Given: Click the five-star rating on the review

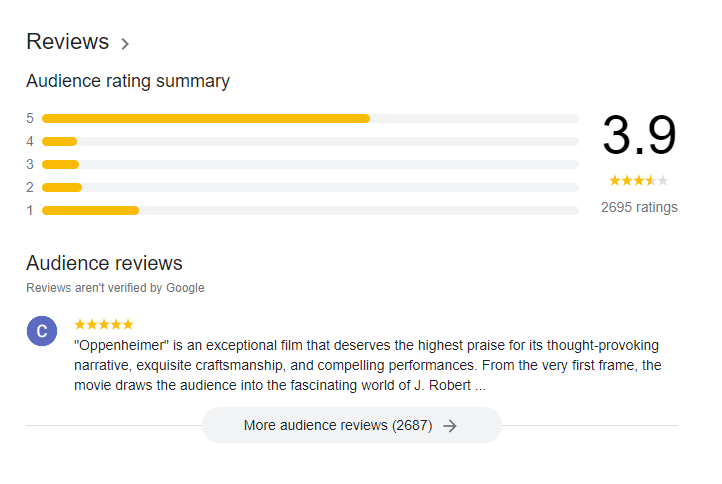Looking at the screenshot, I should click(104, 325).
